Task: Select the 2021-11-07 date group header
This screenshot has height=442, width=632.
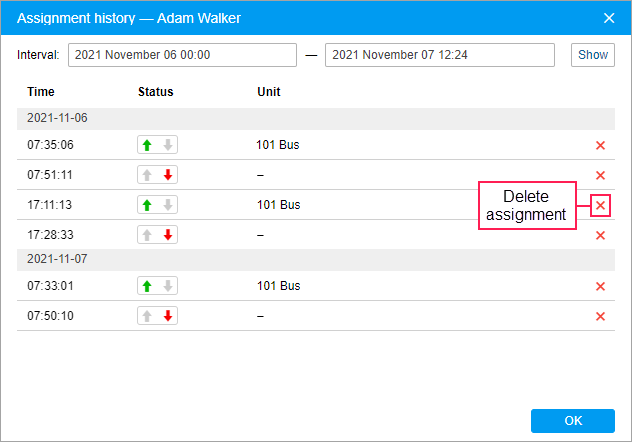Action: point(57,259)
